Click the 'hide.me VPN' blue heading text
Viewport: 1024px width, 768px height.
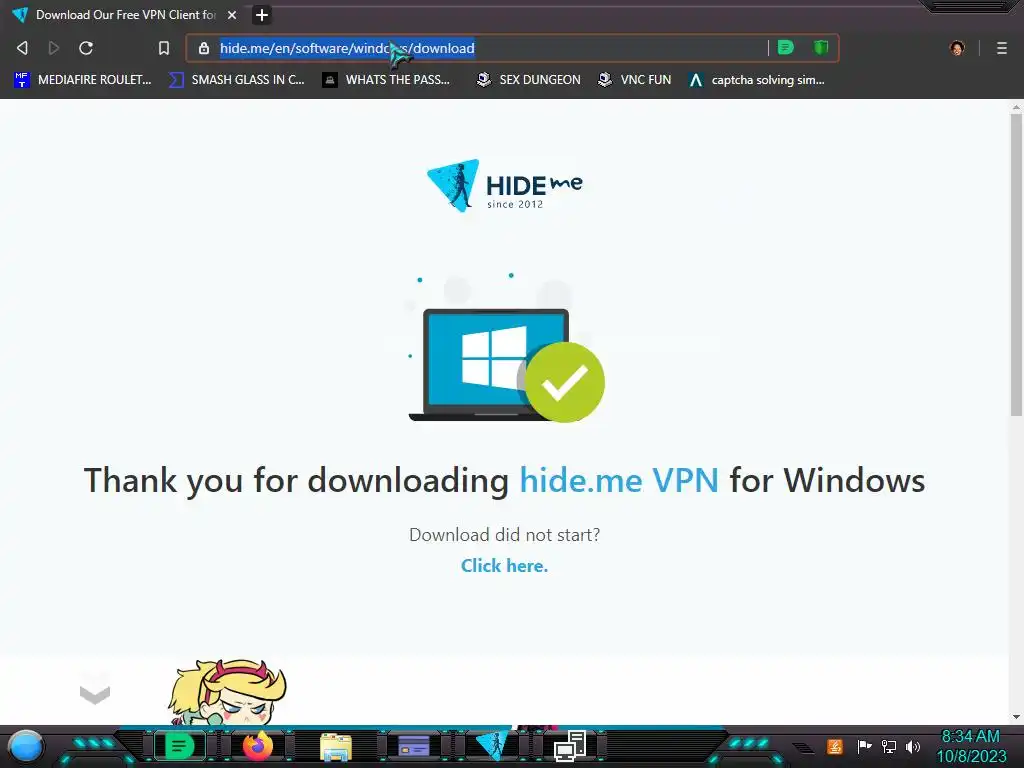click(619, 481)
